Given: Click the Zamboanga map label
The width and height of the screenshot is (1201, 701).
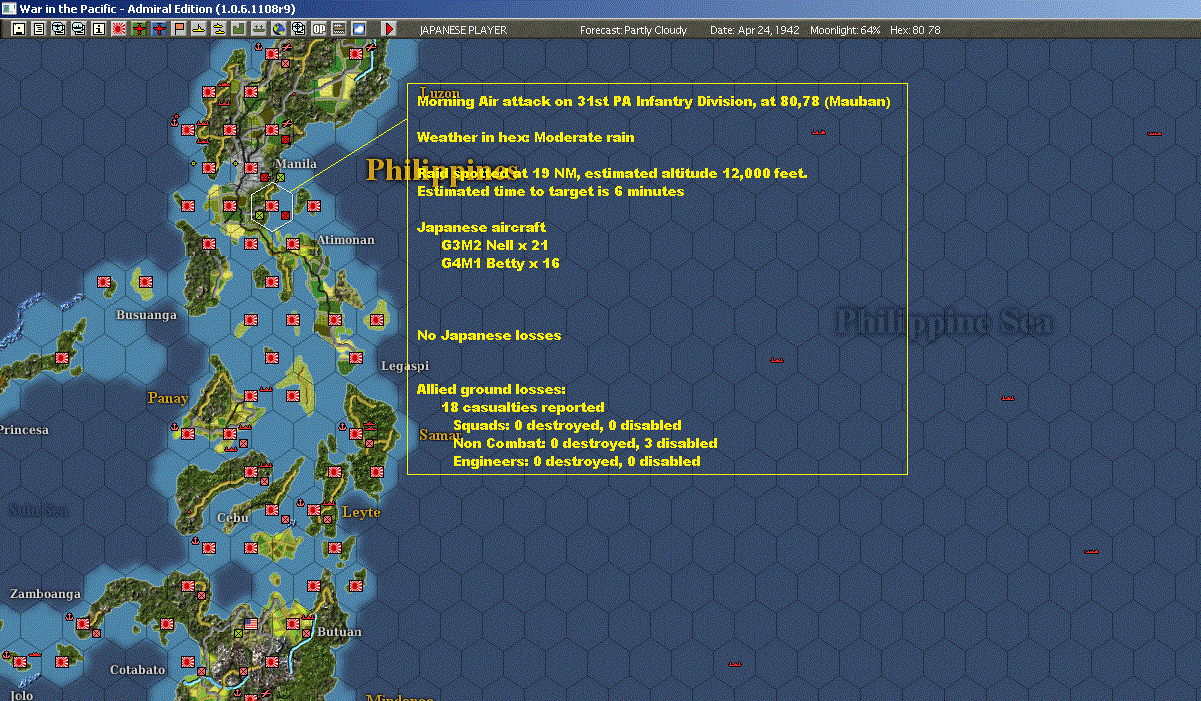Looking at the screenshot, I should 45,594.
